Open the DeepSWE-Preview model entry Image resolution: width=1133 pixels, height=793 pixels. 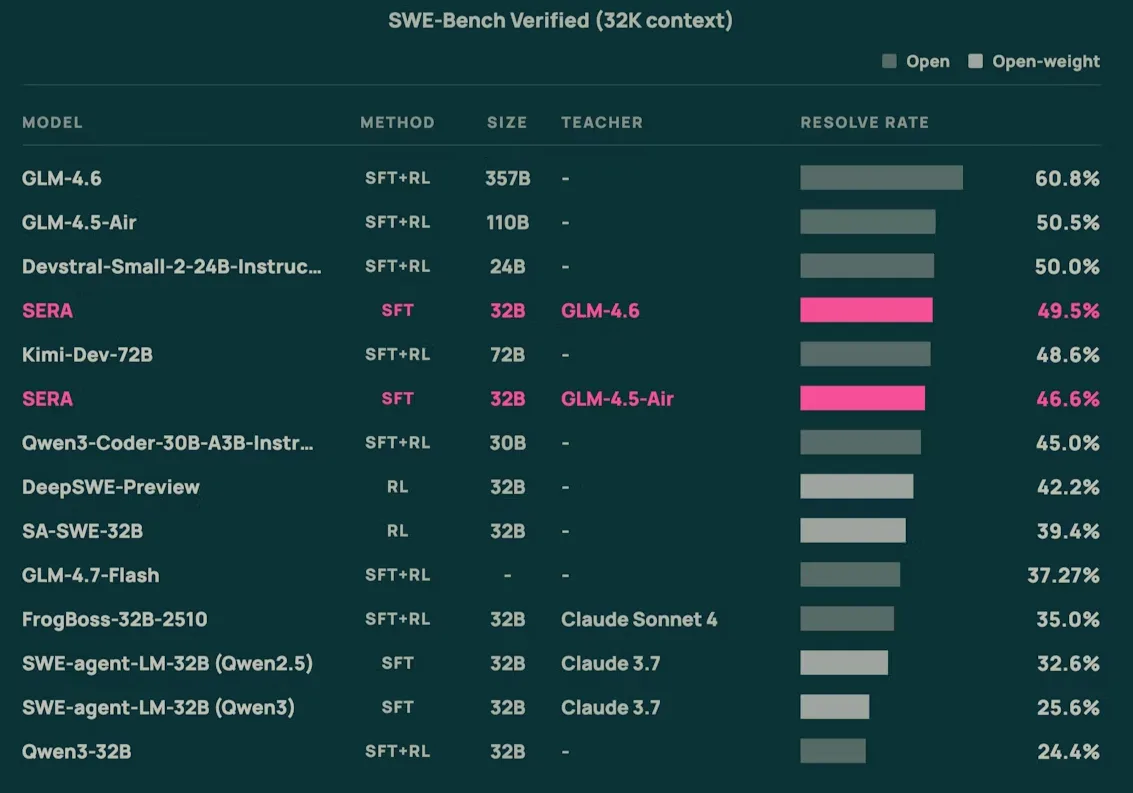tap(111, 487)
